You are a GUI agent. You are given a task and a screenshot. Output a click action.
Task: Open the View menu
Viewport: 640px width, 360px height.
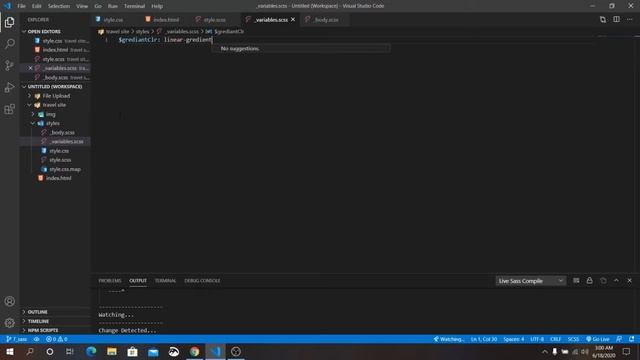[x=82, y=6]
